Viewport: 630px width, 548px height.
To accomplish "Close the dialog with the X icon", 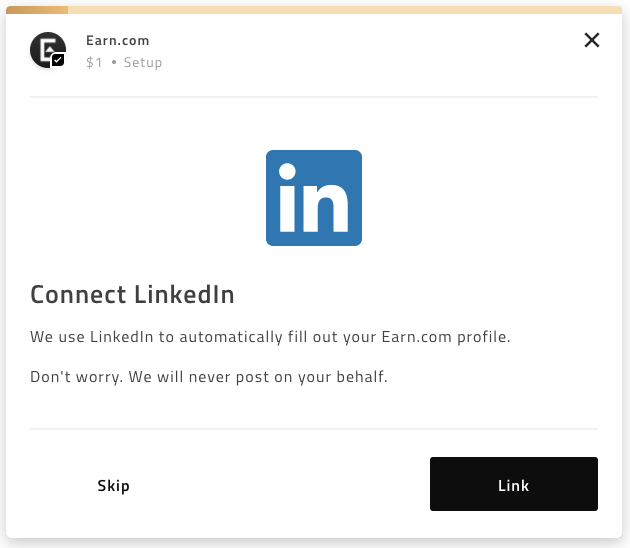I will tap(591, 40).
